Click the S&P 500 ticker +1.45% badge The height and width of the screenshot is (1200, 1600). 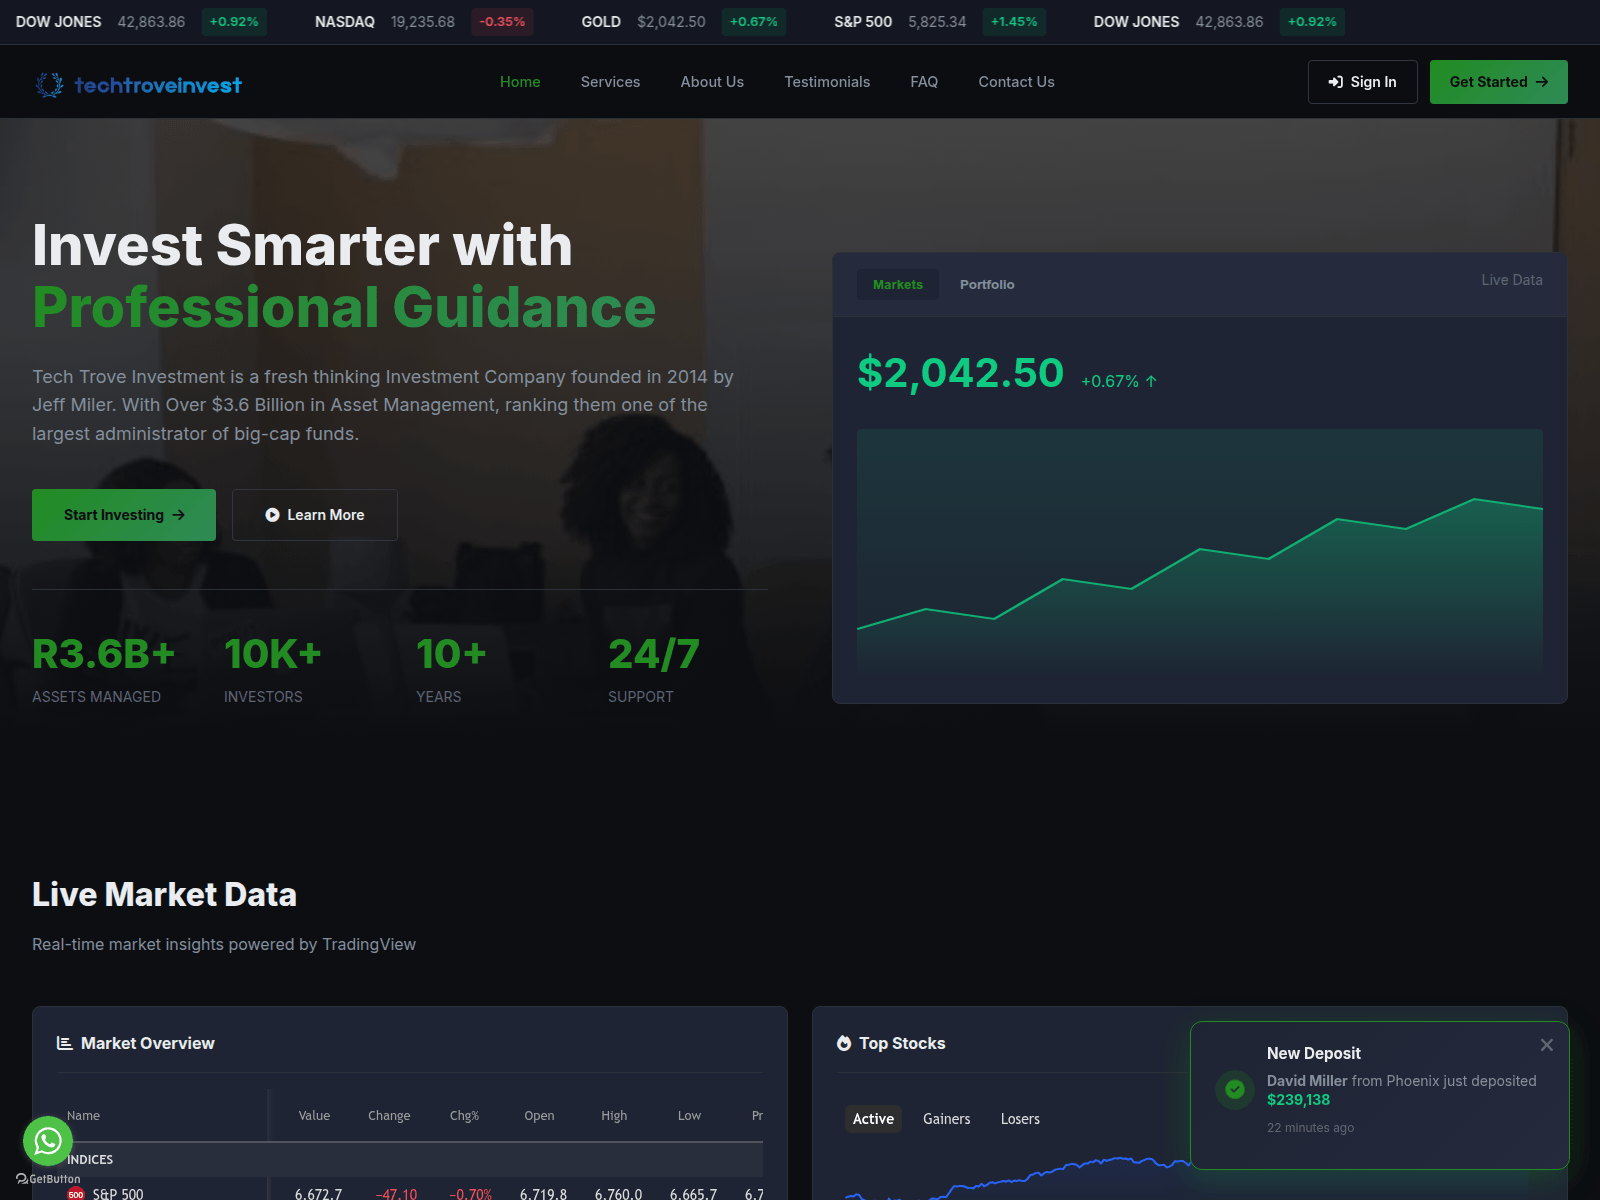click(x=1014, y=22)
